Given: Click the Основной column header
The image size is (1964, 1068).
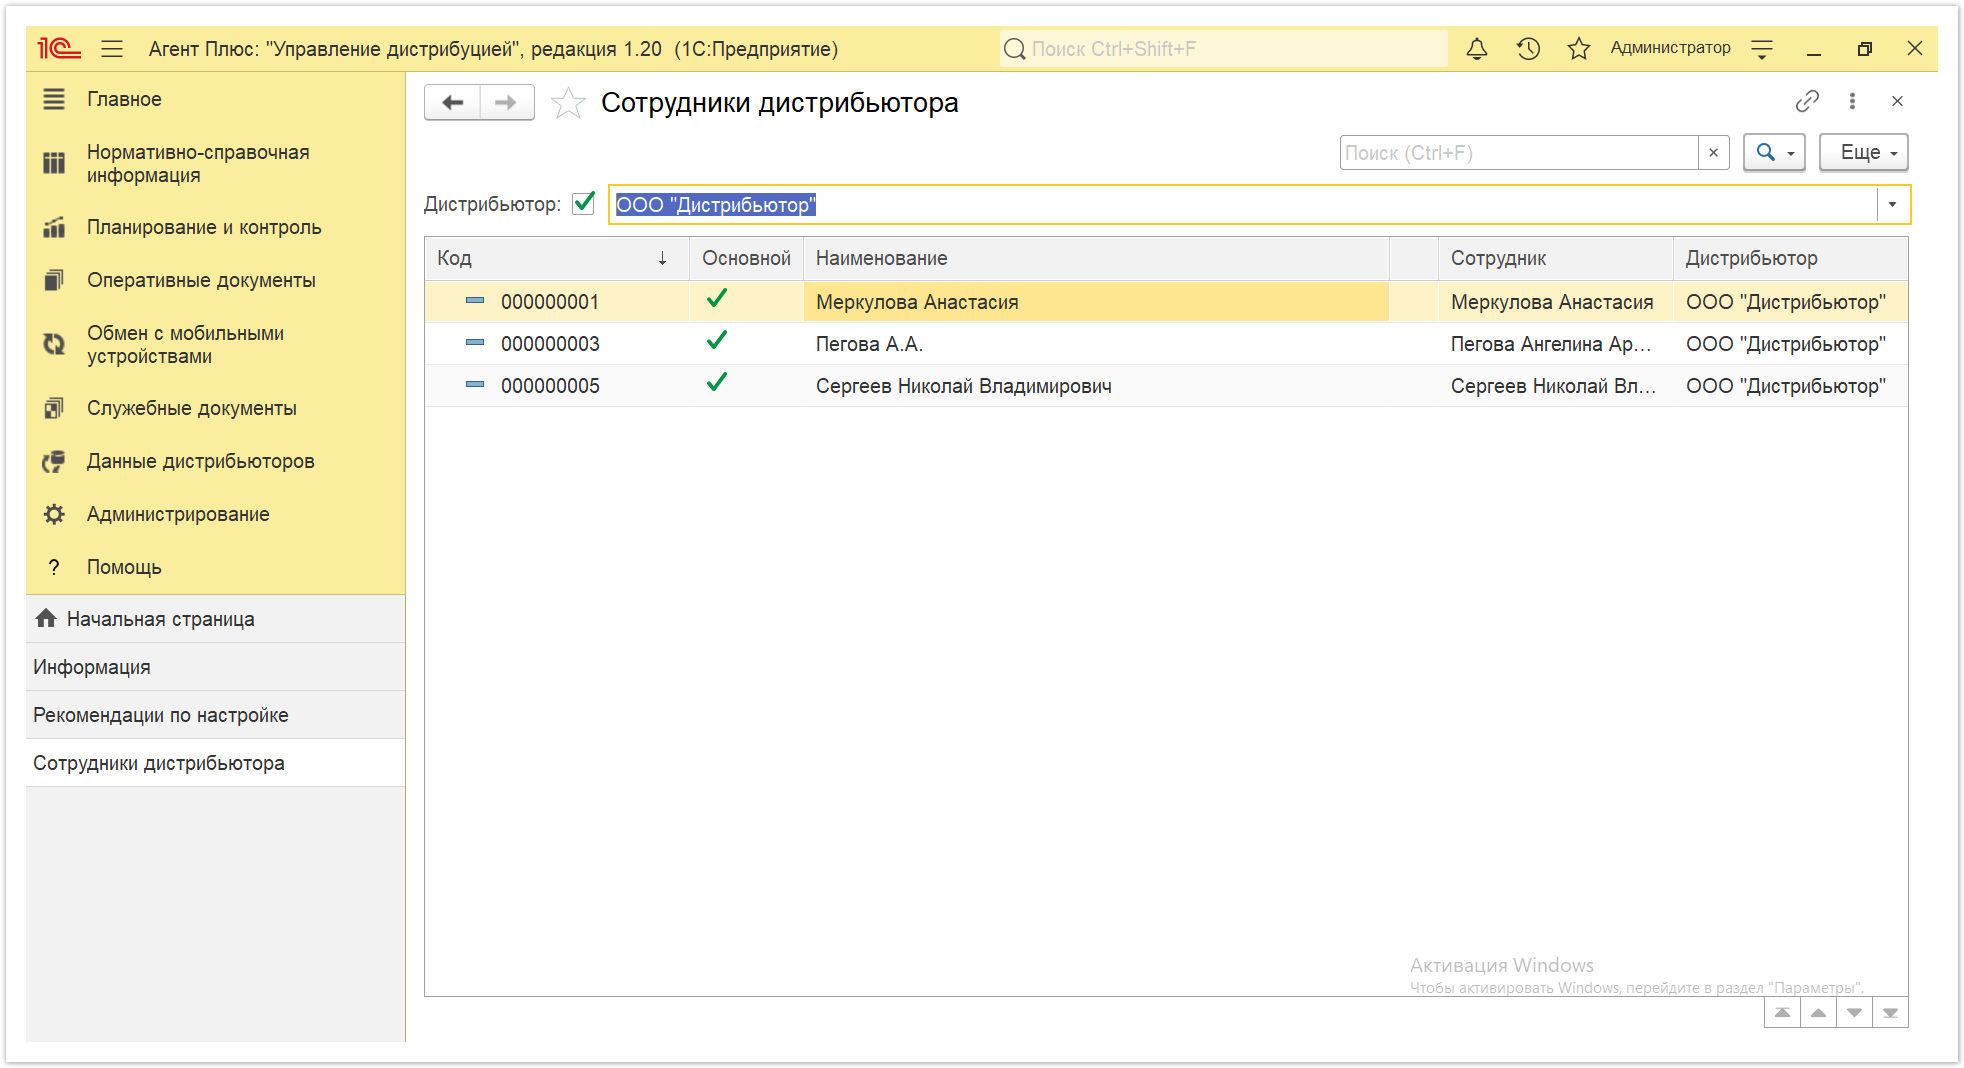Looking at the screenshot, I should 746,258.
